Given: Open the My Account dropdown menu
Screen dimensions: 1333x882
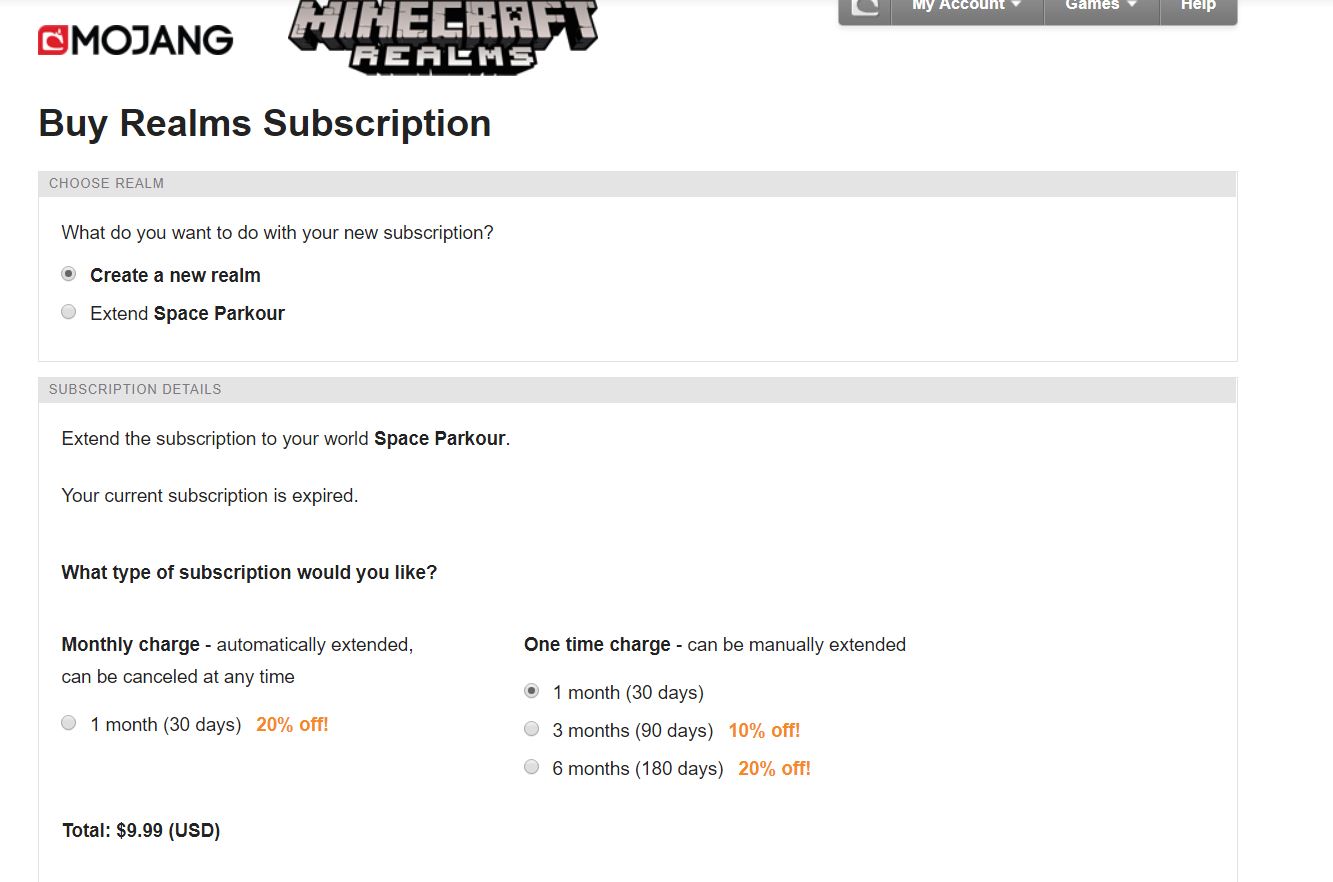Looking at the screenshot, I should 967,8.
